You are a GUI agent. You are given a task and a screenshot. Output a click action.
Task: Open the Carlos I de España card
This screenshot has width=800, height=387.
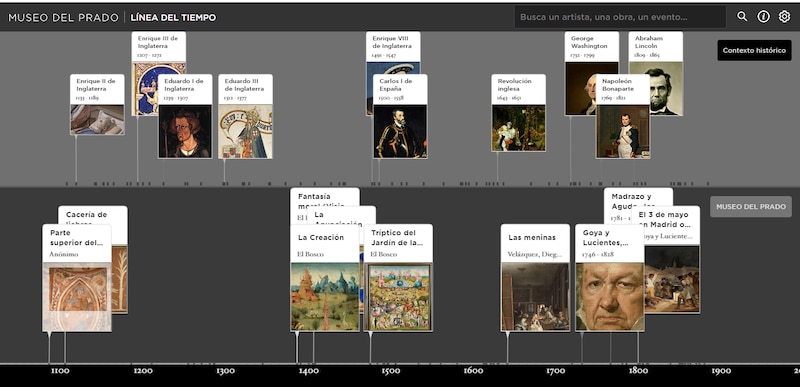click(400, 116)
